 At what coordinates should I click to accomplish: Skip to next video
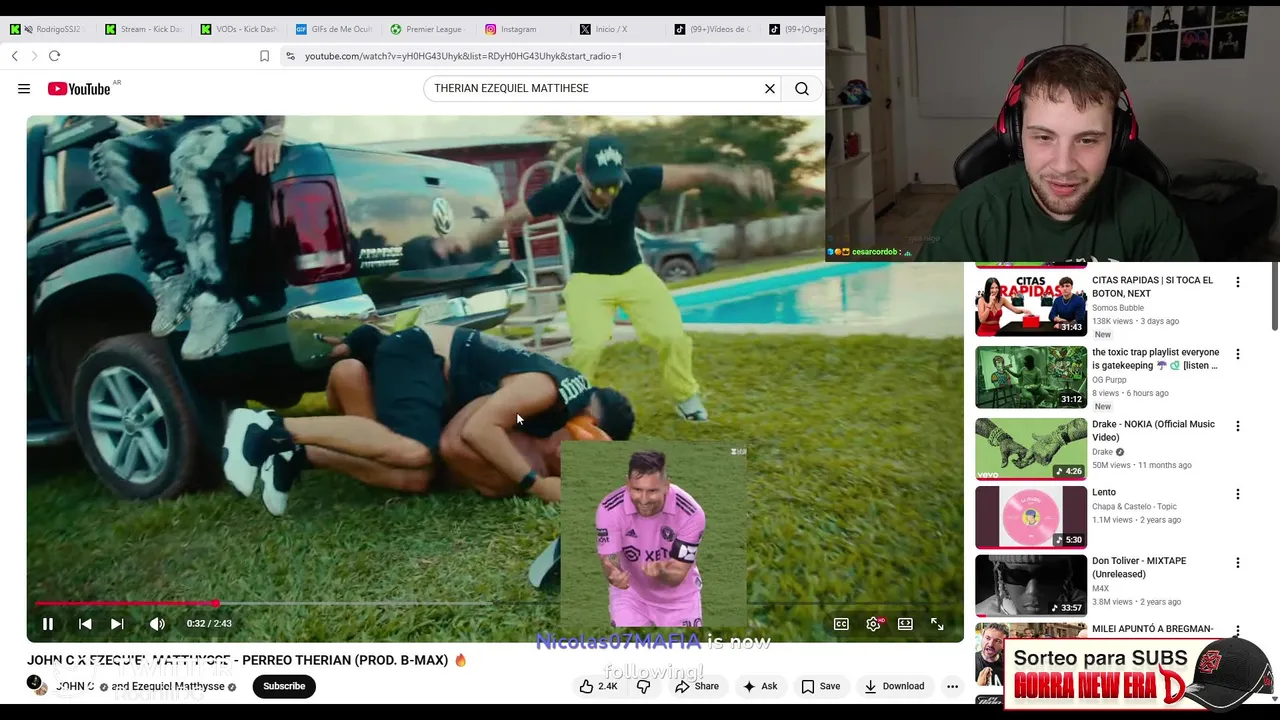coord(117,624)
